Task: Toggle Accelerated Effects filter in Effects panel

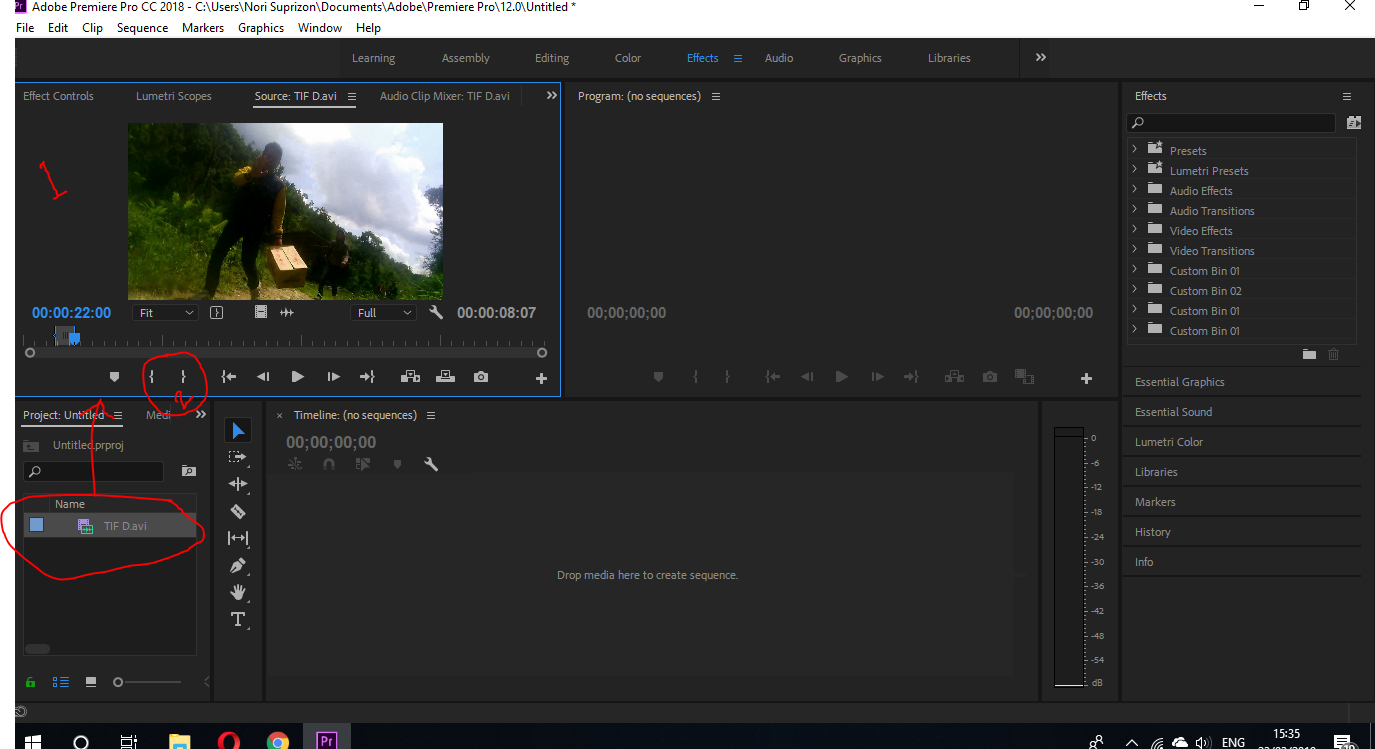Action: click(1354, 123)
